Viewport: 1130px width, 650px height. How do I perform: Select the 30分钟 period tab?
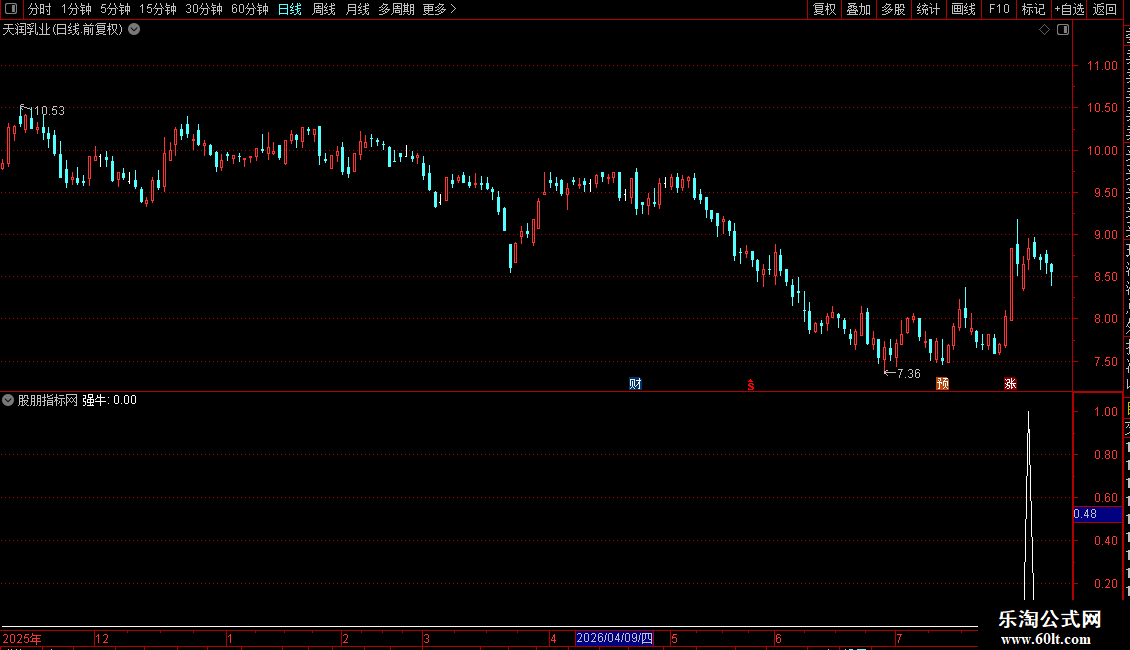pyautogui.click(x=204, y=9)
